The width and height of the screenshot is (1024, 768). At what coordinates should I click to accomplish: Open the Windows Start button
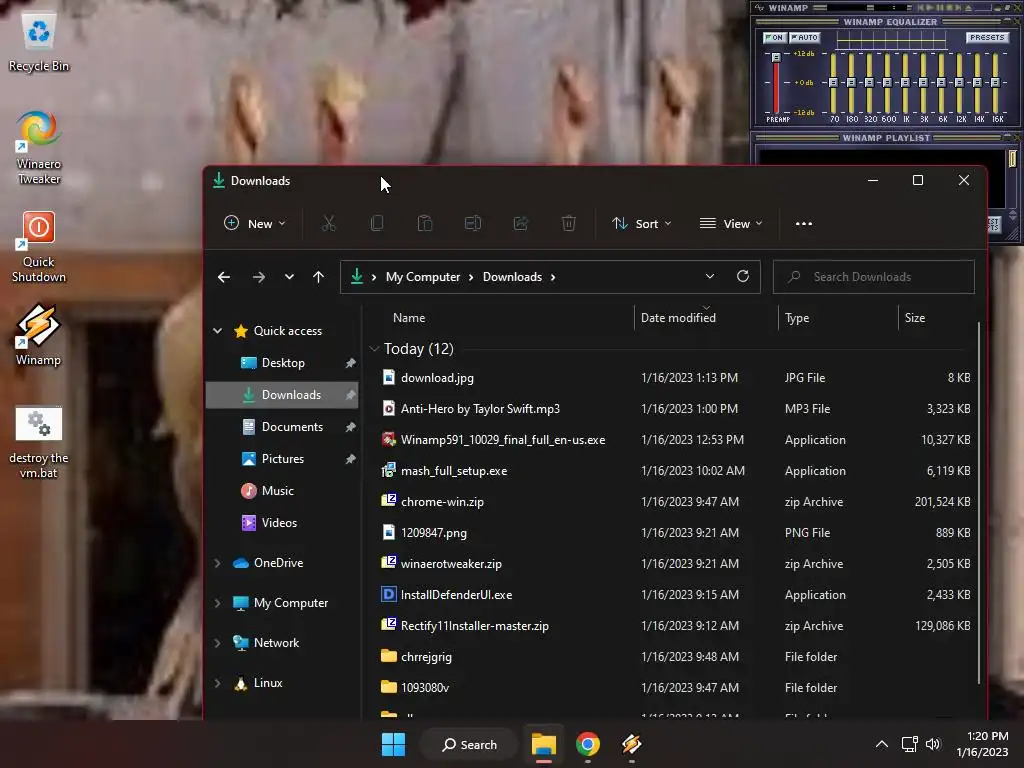[393, 744]
